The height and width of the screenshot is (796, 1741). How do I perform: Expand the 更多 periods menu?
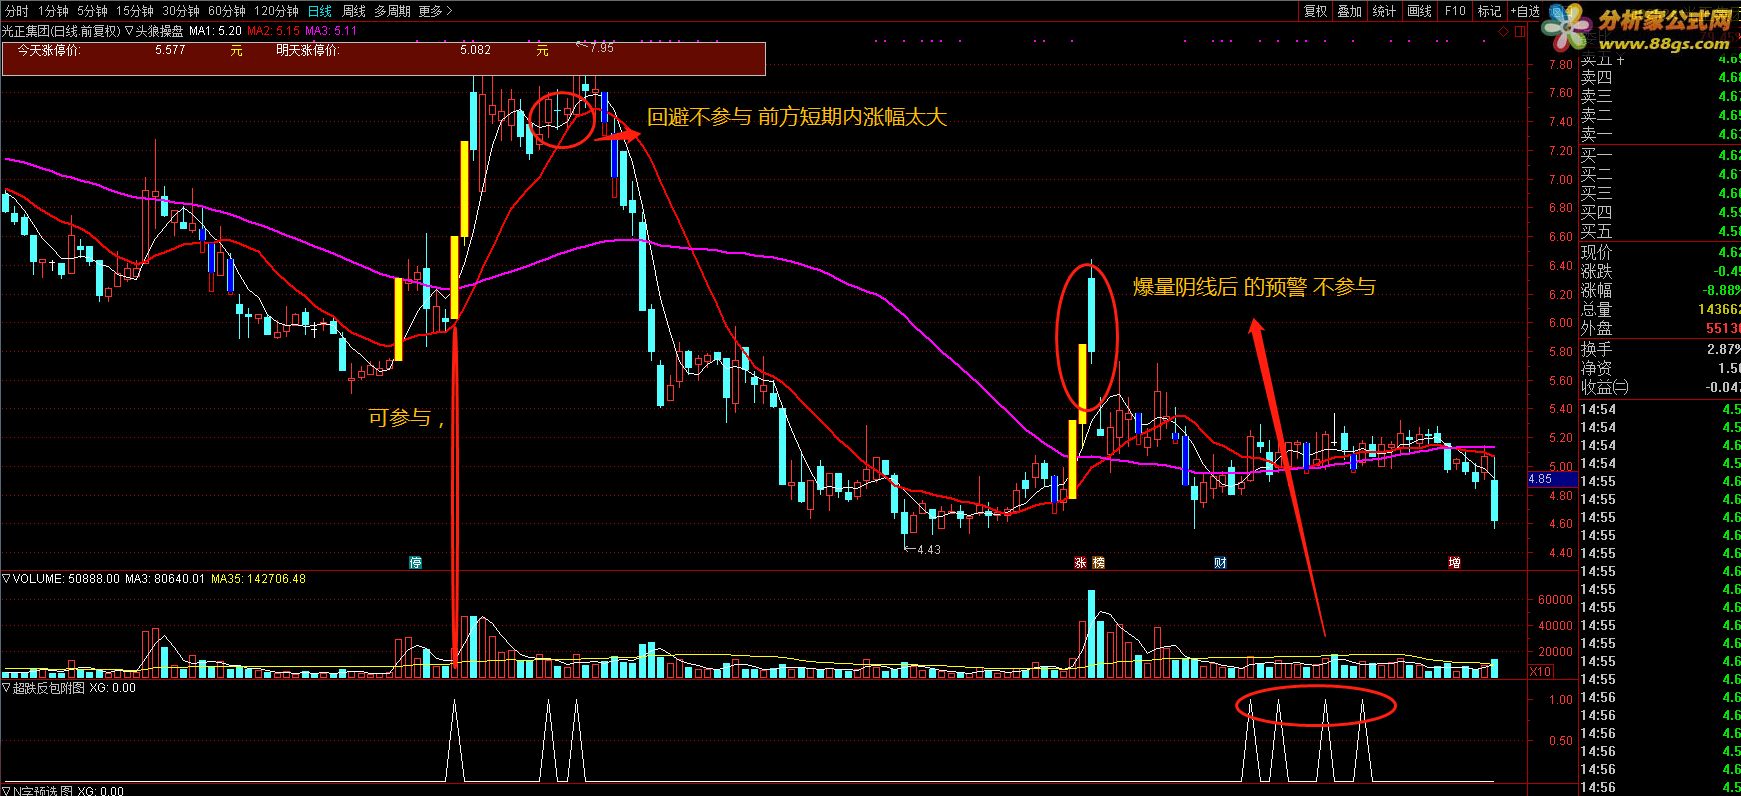tap(435, 11)
